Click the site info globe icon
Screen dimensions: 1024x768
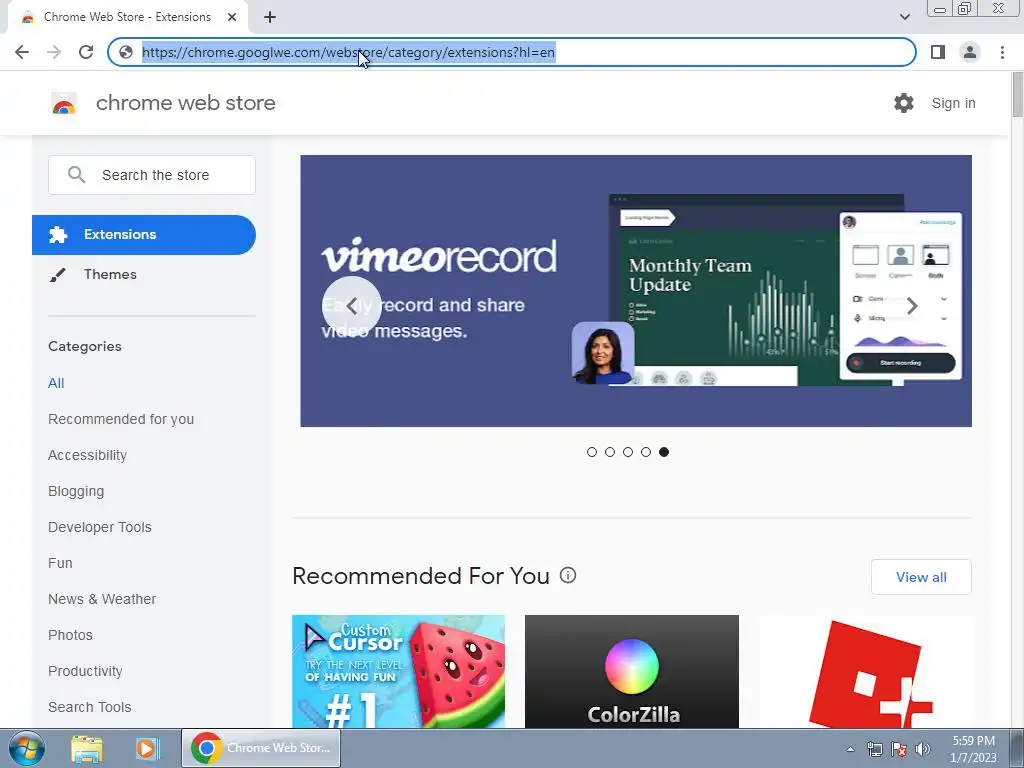coord(126,52)
